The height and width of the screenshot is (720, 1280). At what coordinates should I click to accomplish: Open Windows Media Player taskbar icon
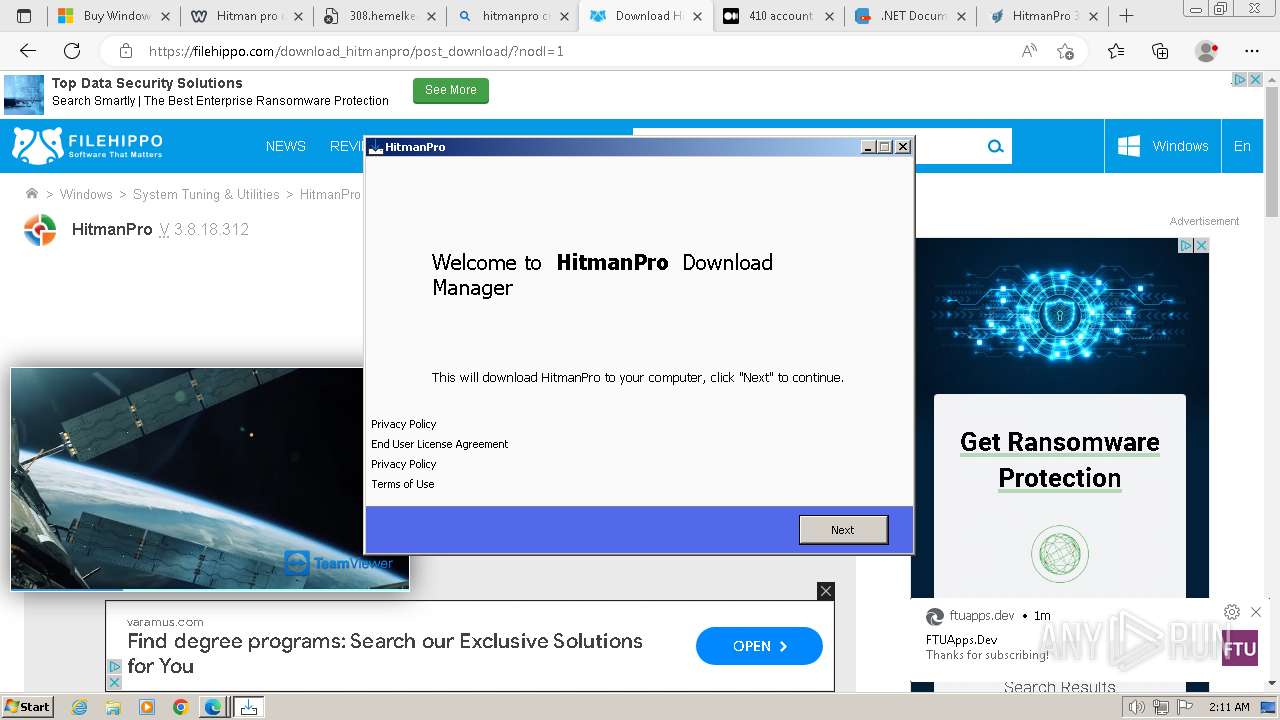click(147, 707)
